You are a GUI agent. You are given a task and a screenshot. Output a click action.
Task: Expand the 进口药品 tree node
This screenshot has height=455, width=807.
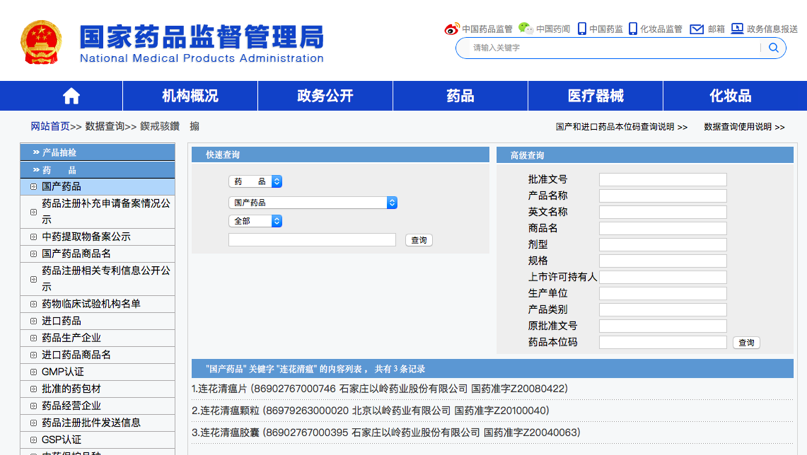pyautogui.click(x=33, y=321)
